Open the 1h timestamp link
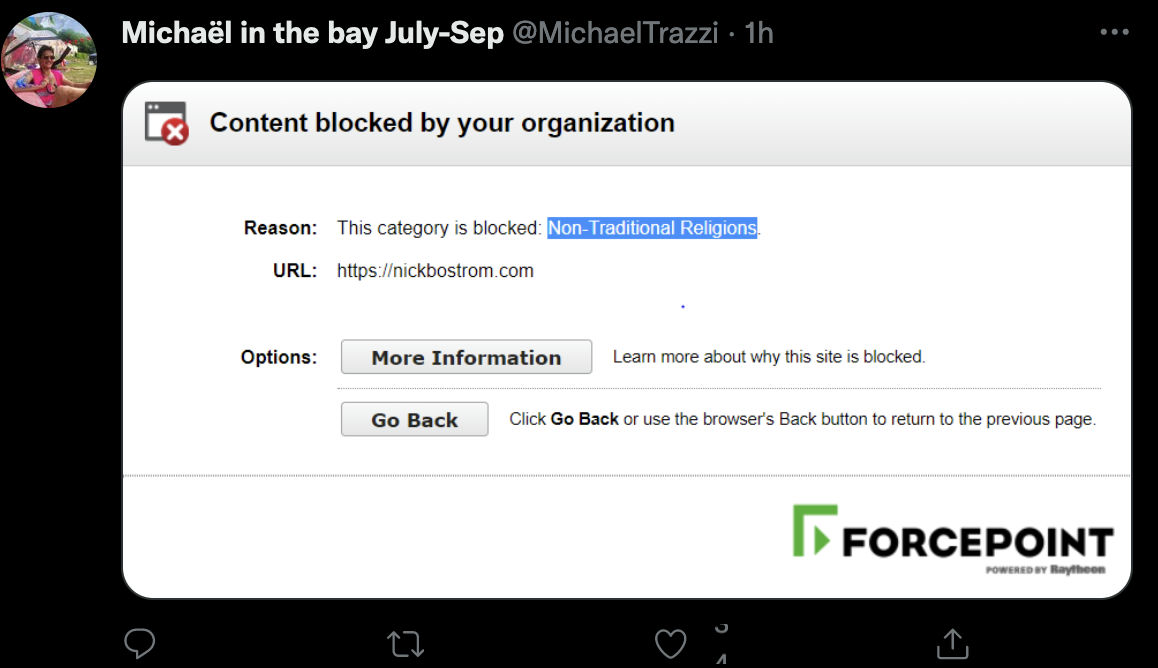Image resolution: width=1158 pixels, height=668 pixels. coord(758,33)
